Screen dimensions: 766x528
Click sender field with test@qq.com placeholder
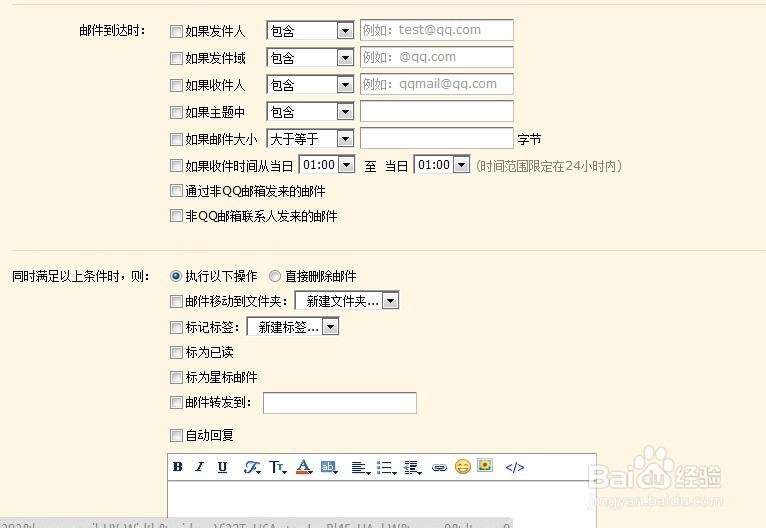pyautogui.click(x=437, y=30)
